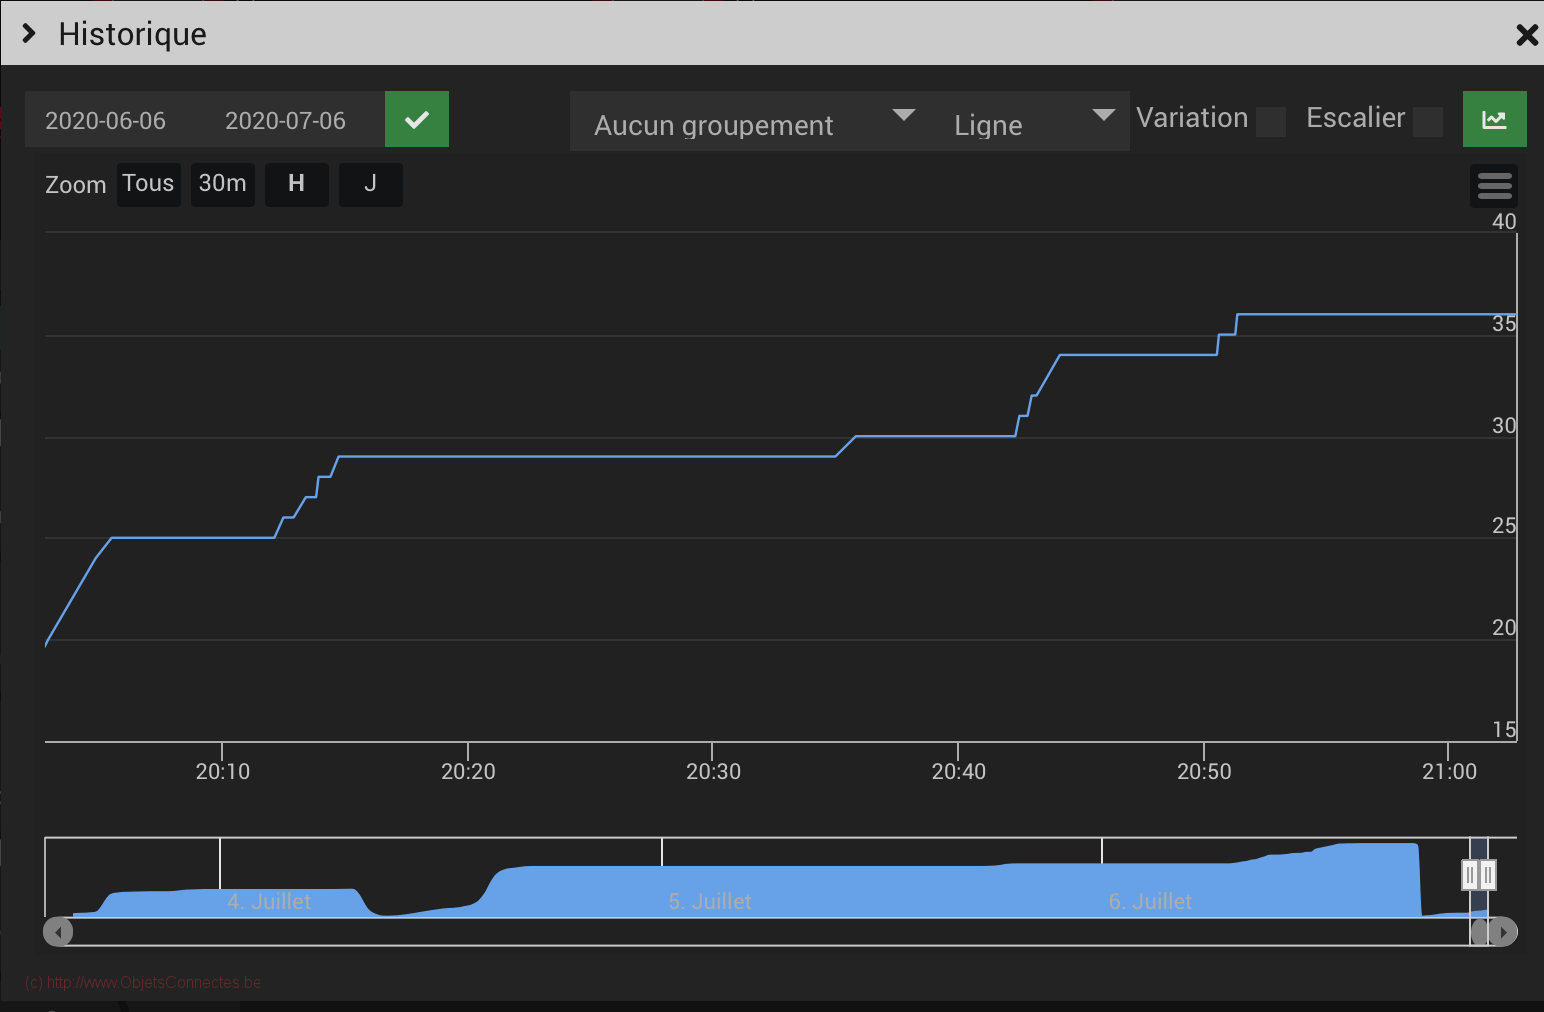Collapse the Historique panel chevron

click(x=29, y=34)
